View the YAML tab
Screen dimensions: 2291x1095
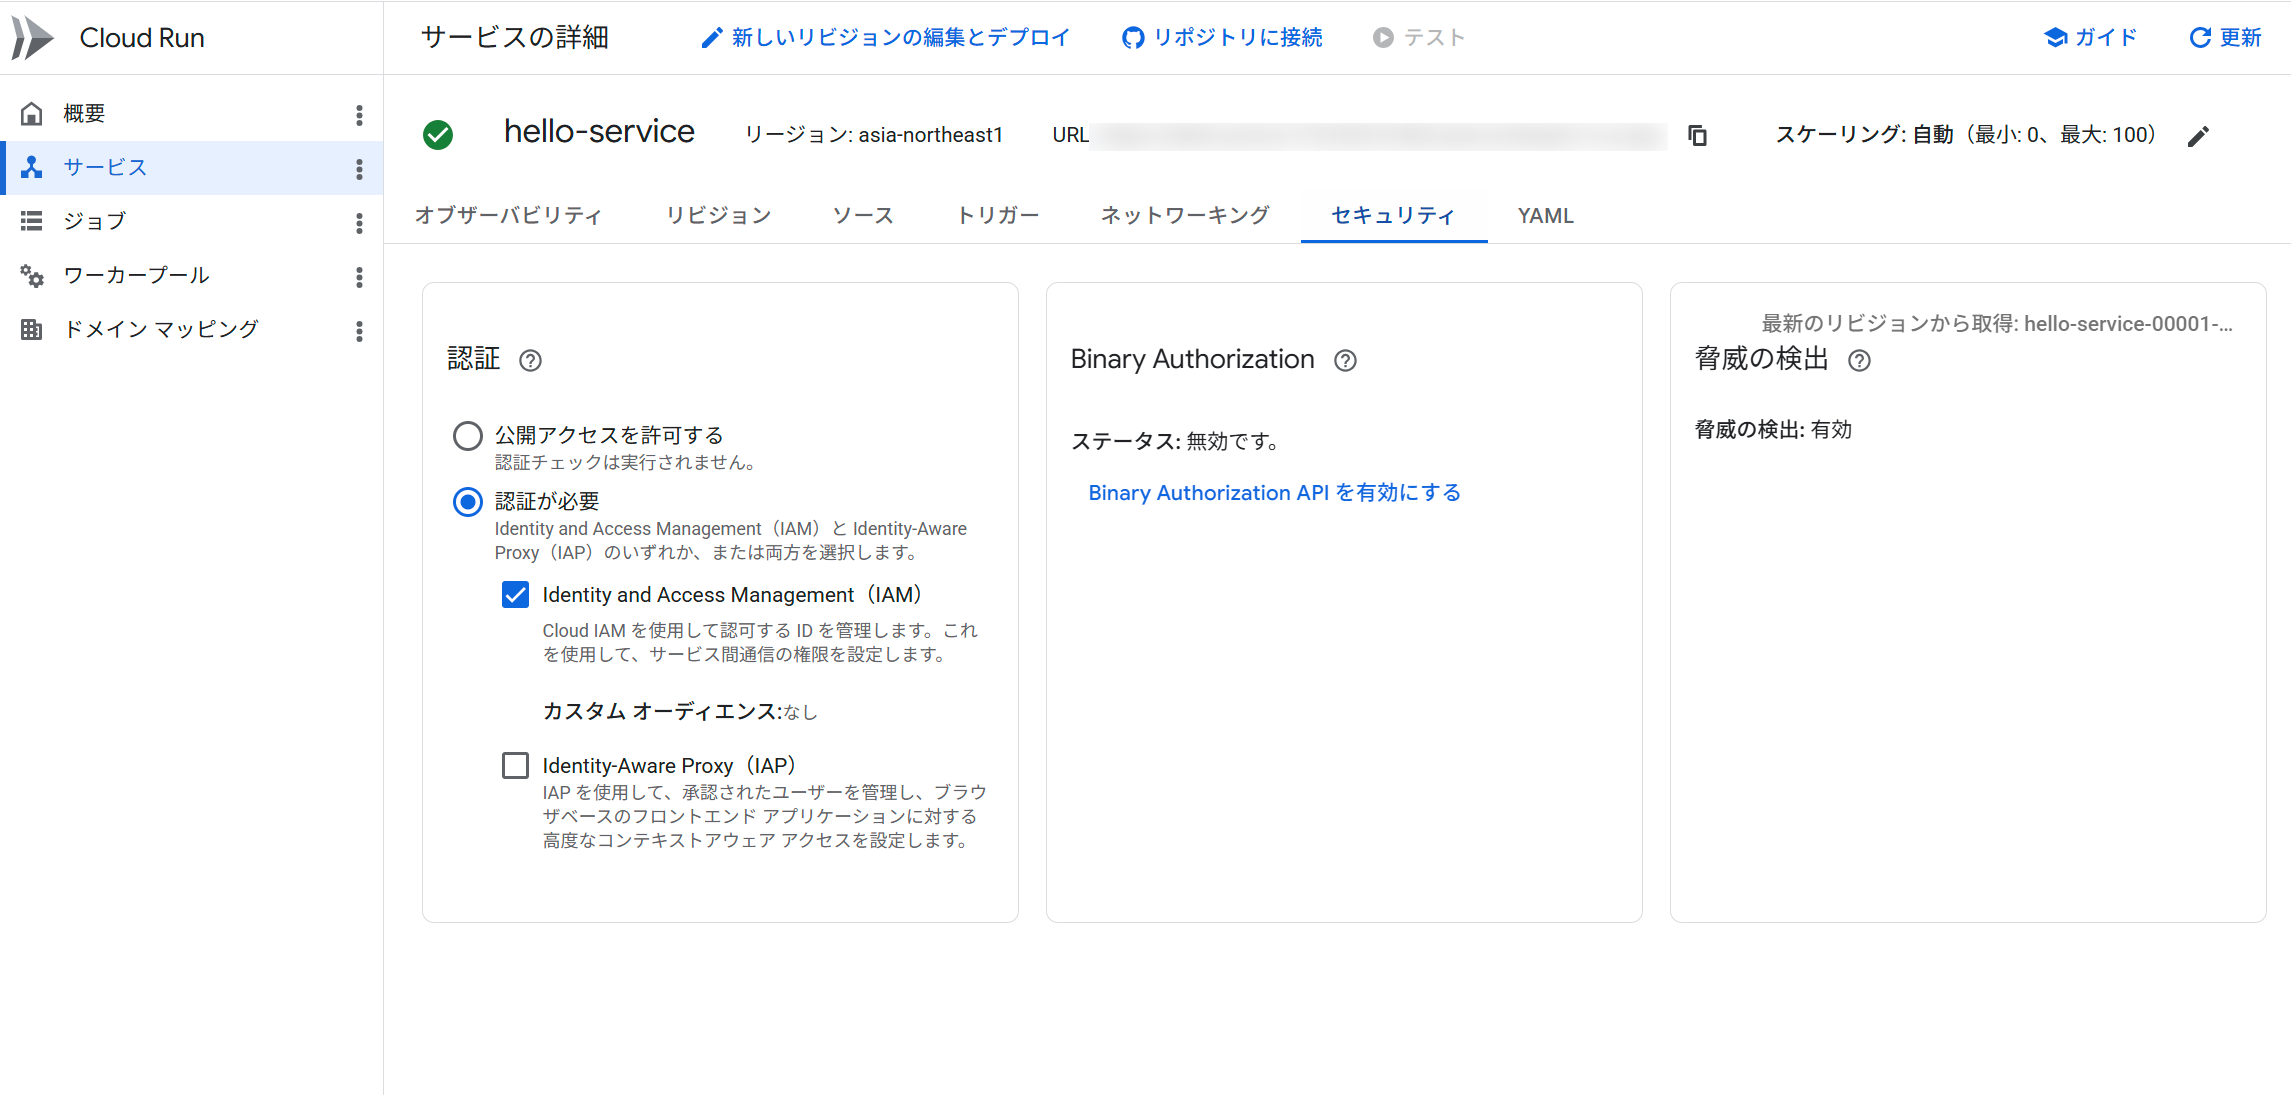[x=1545, y=216]
